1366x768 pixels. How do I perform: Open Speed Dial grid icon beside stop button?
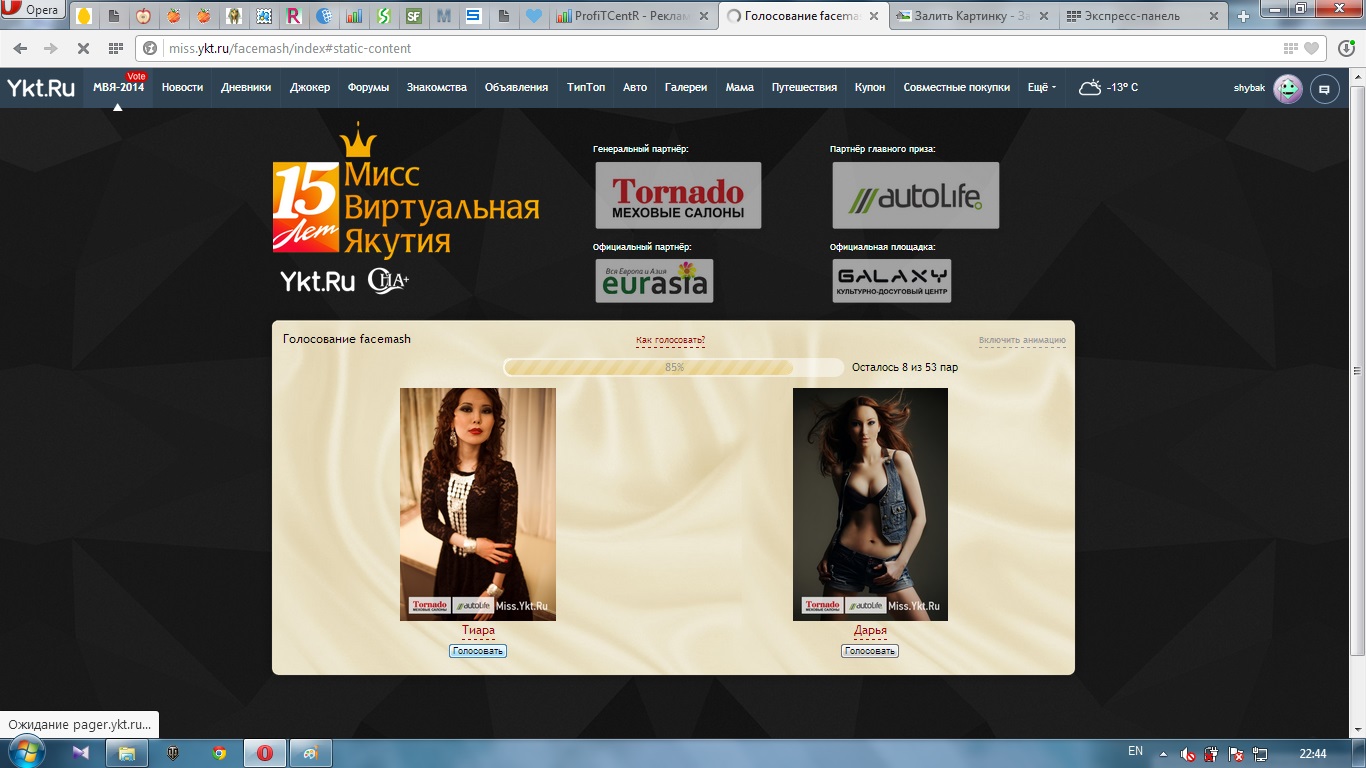point(115,48)
